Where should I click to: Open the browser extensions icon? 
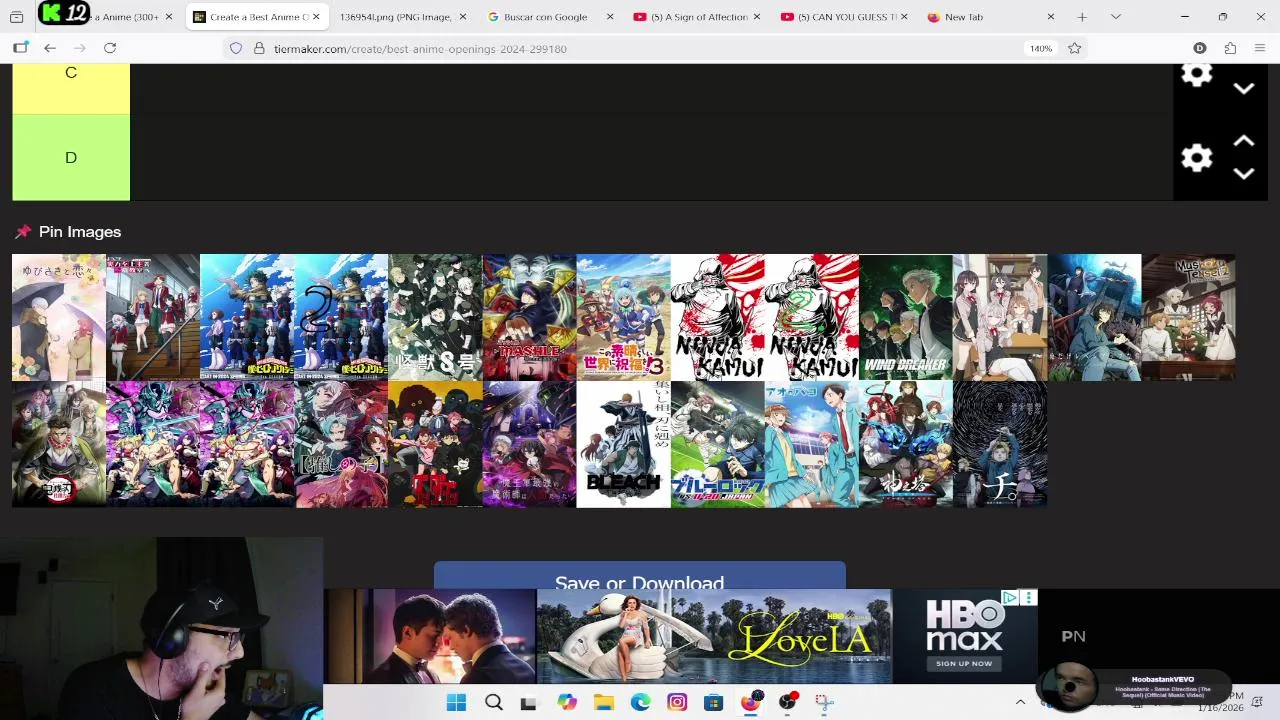[x=1230, y=48]
